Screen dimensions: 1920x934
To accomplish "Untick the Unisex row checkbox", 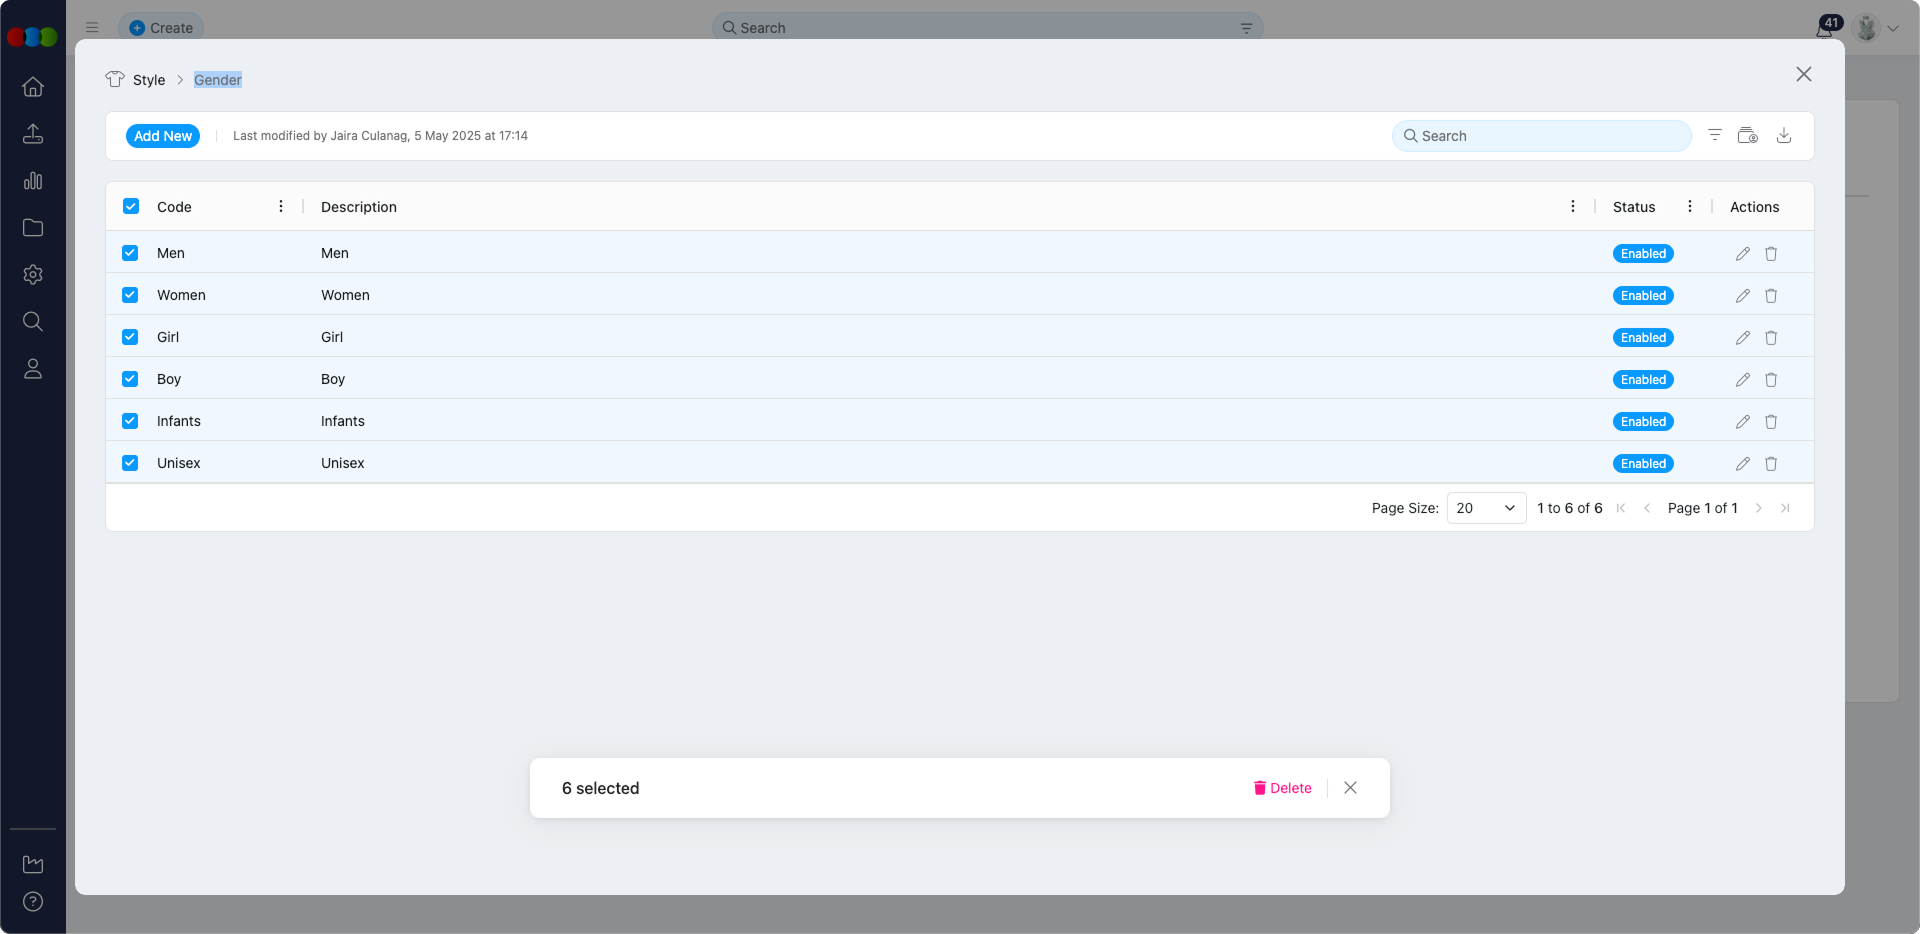I will [130, 463].
